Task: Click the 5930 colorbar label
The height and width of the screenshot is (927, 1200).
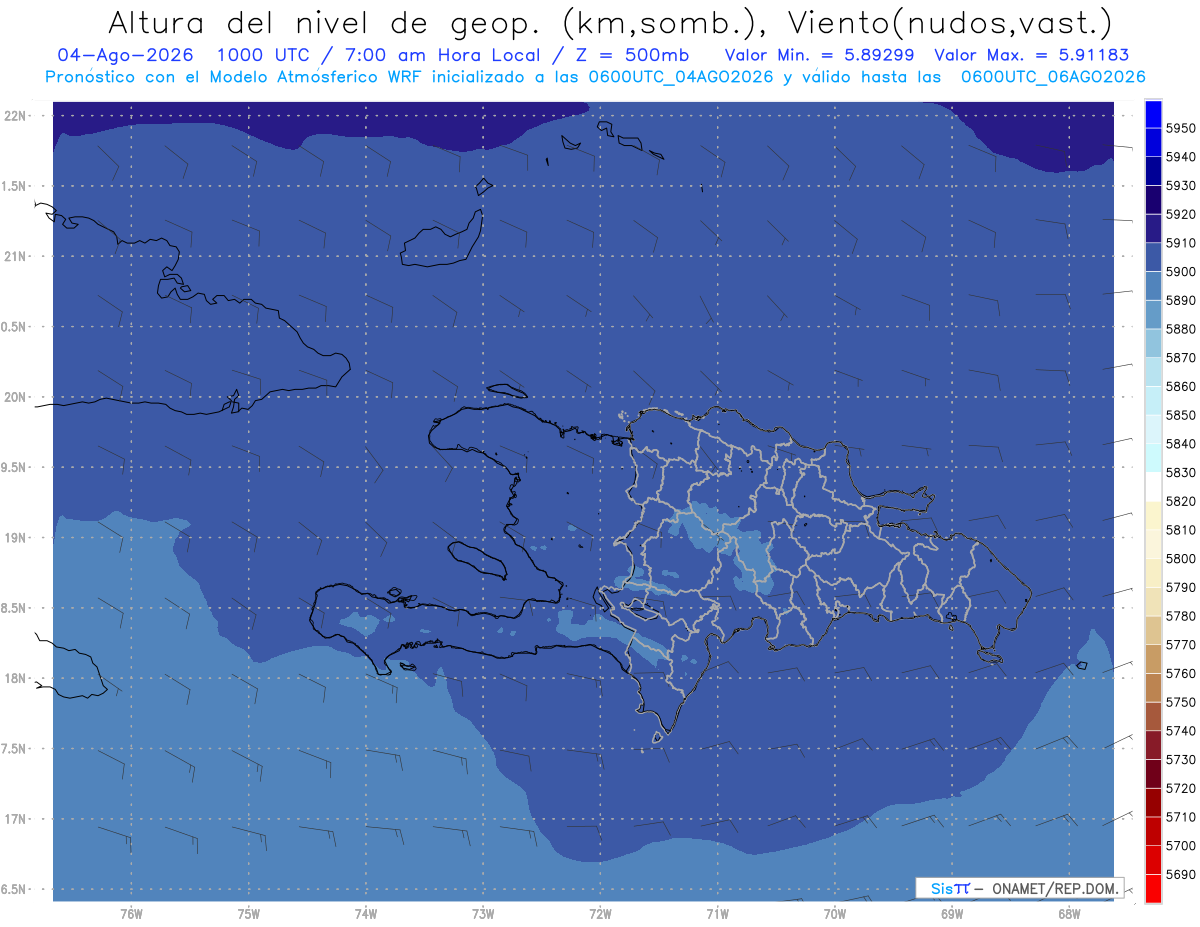Action: [x=1180, y=185]
